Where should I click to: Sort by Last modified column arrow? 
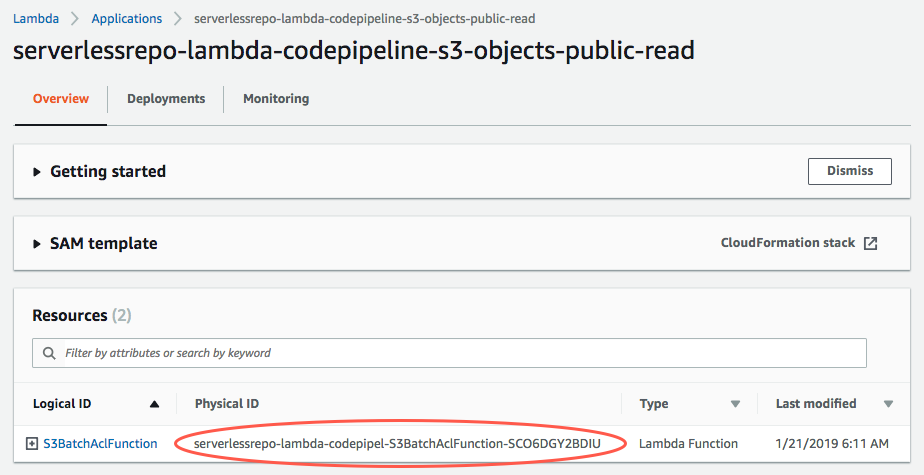888,404
